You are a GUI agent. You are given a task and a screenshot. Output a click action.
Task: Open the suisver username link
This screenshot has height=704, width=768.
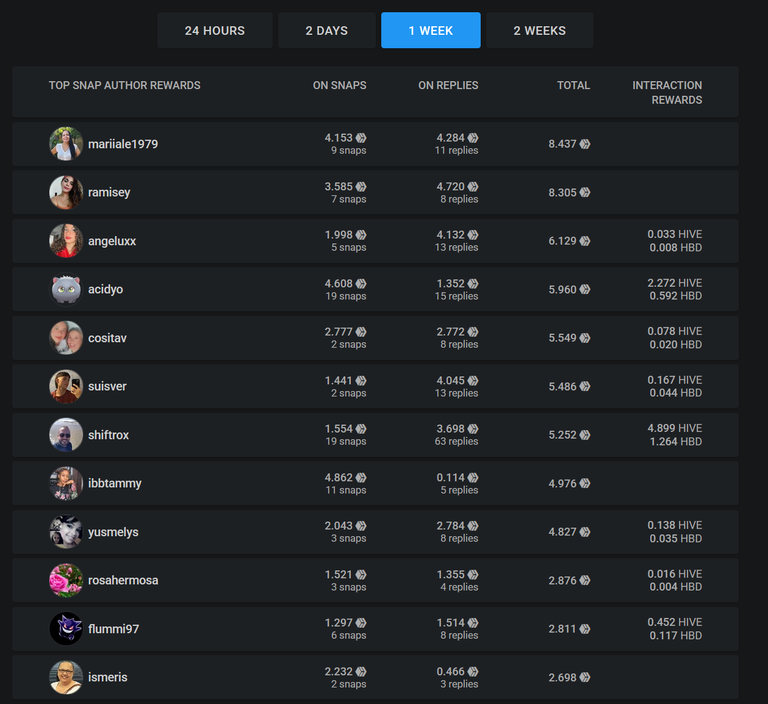(107, 387)
